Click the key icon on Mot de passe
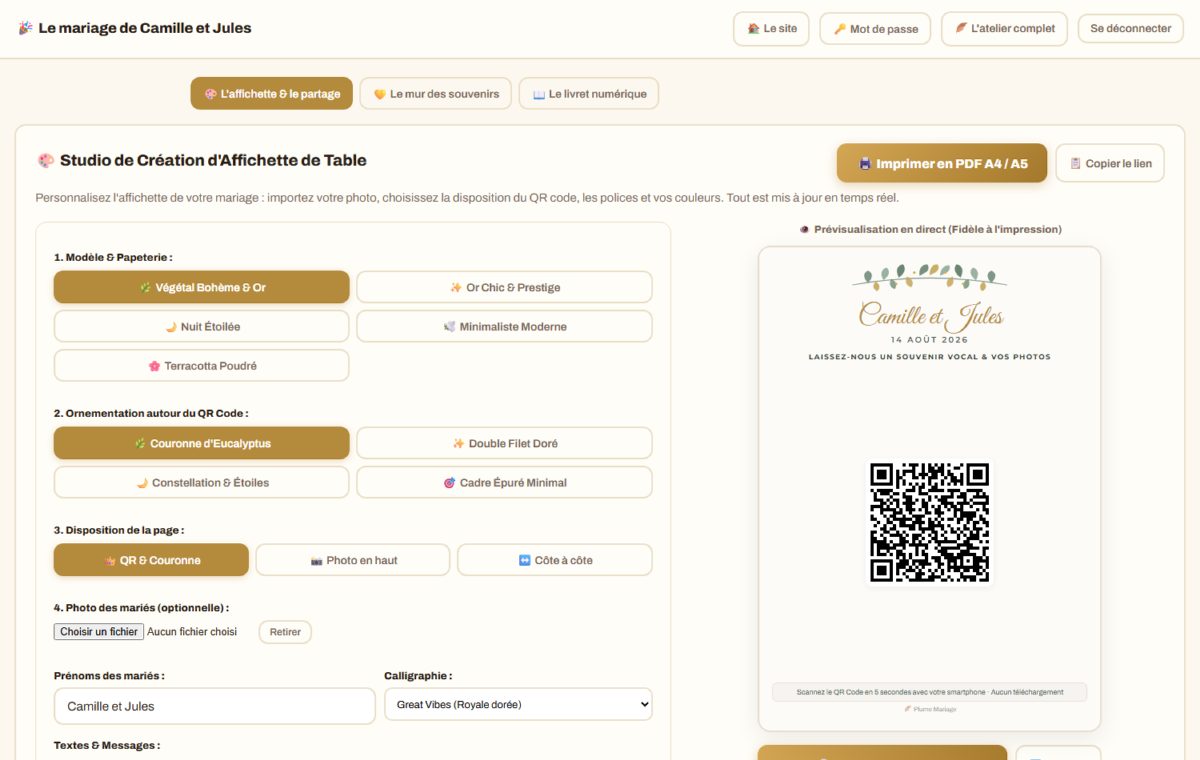1200x760 pixels. [840, 29]
